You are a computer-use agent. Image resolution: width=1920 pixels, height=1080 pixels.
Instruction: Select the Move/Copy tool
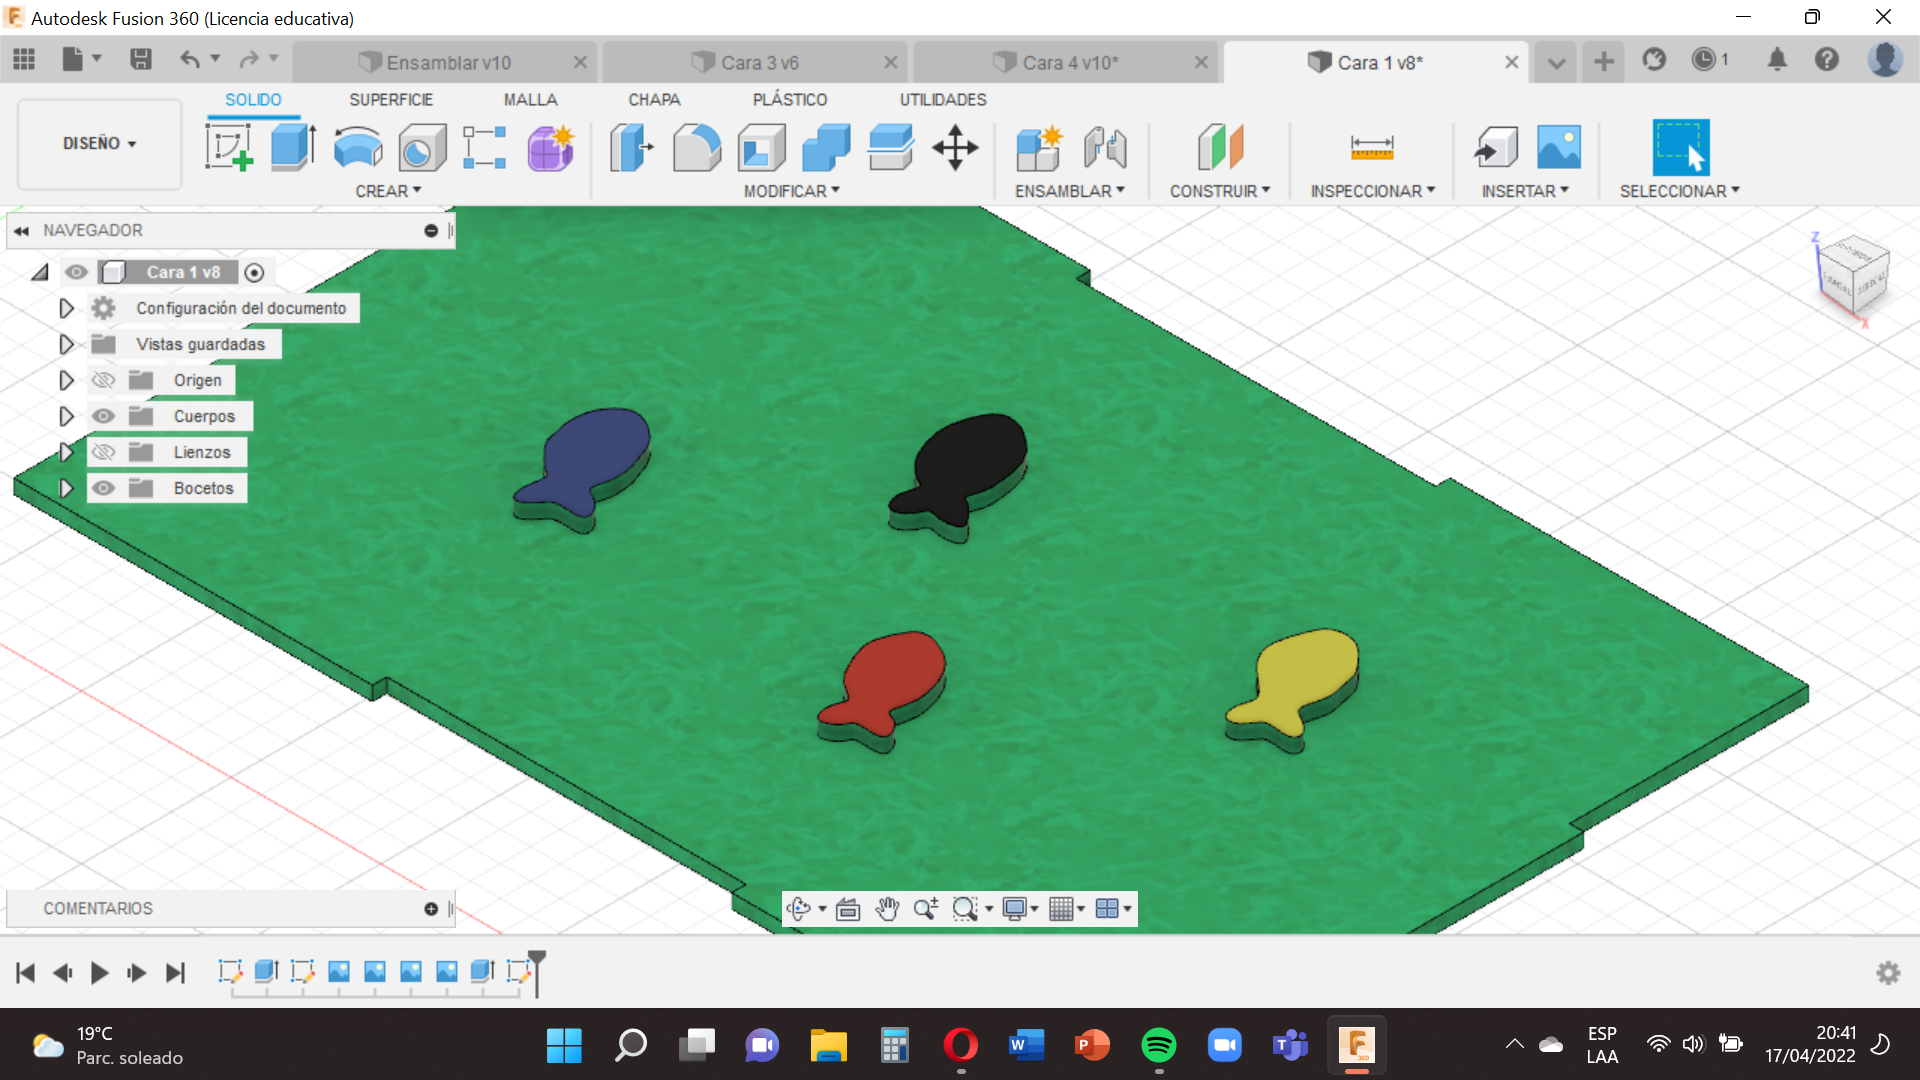coord(955,147)
